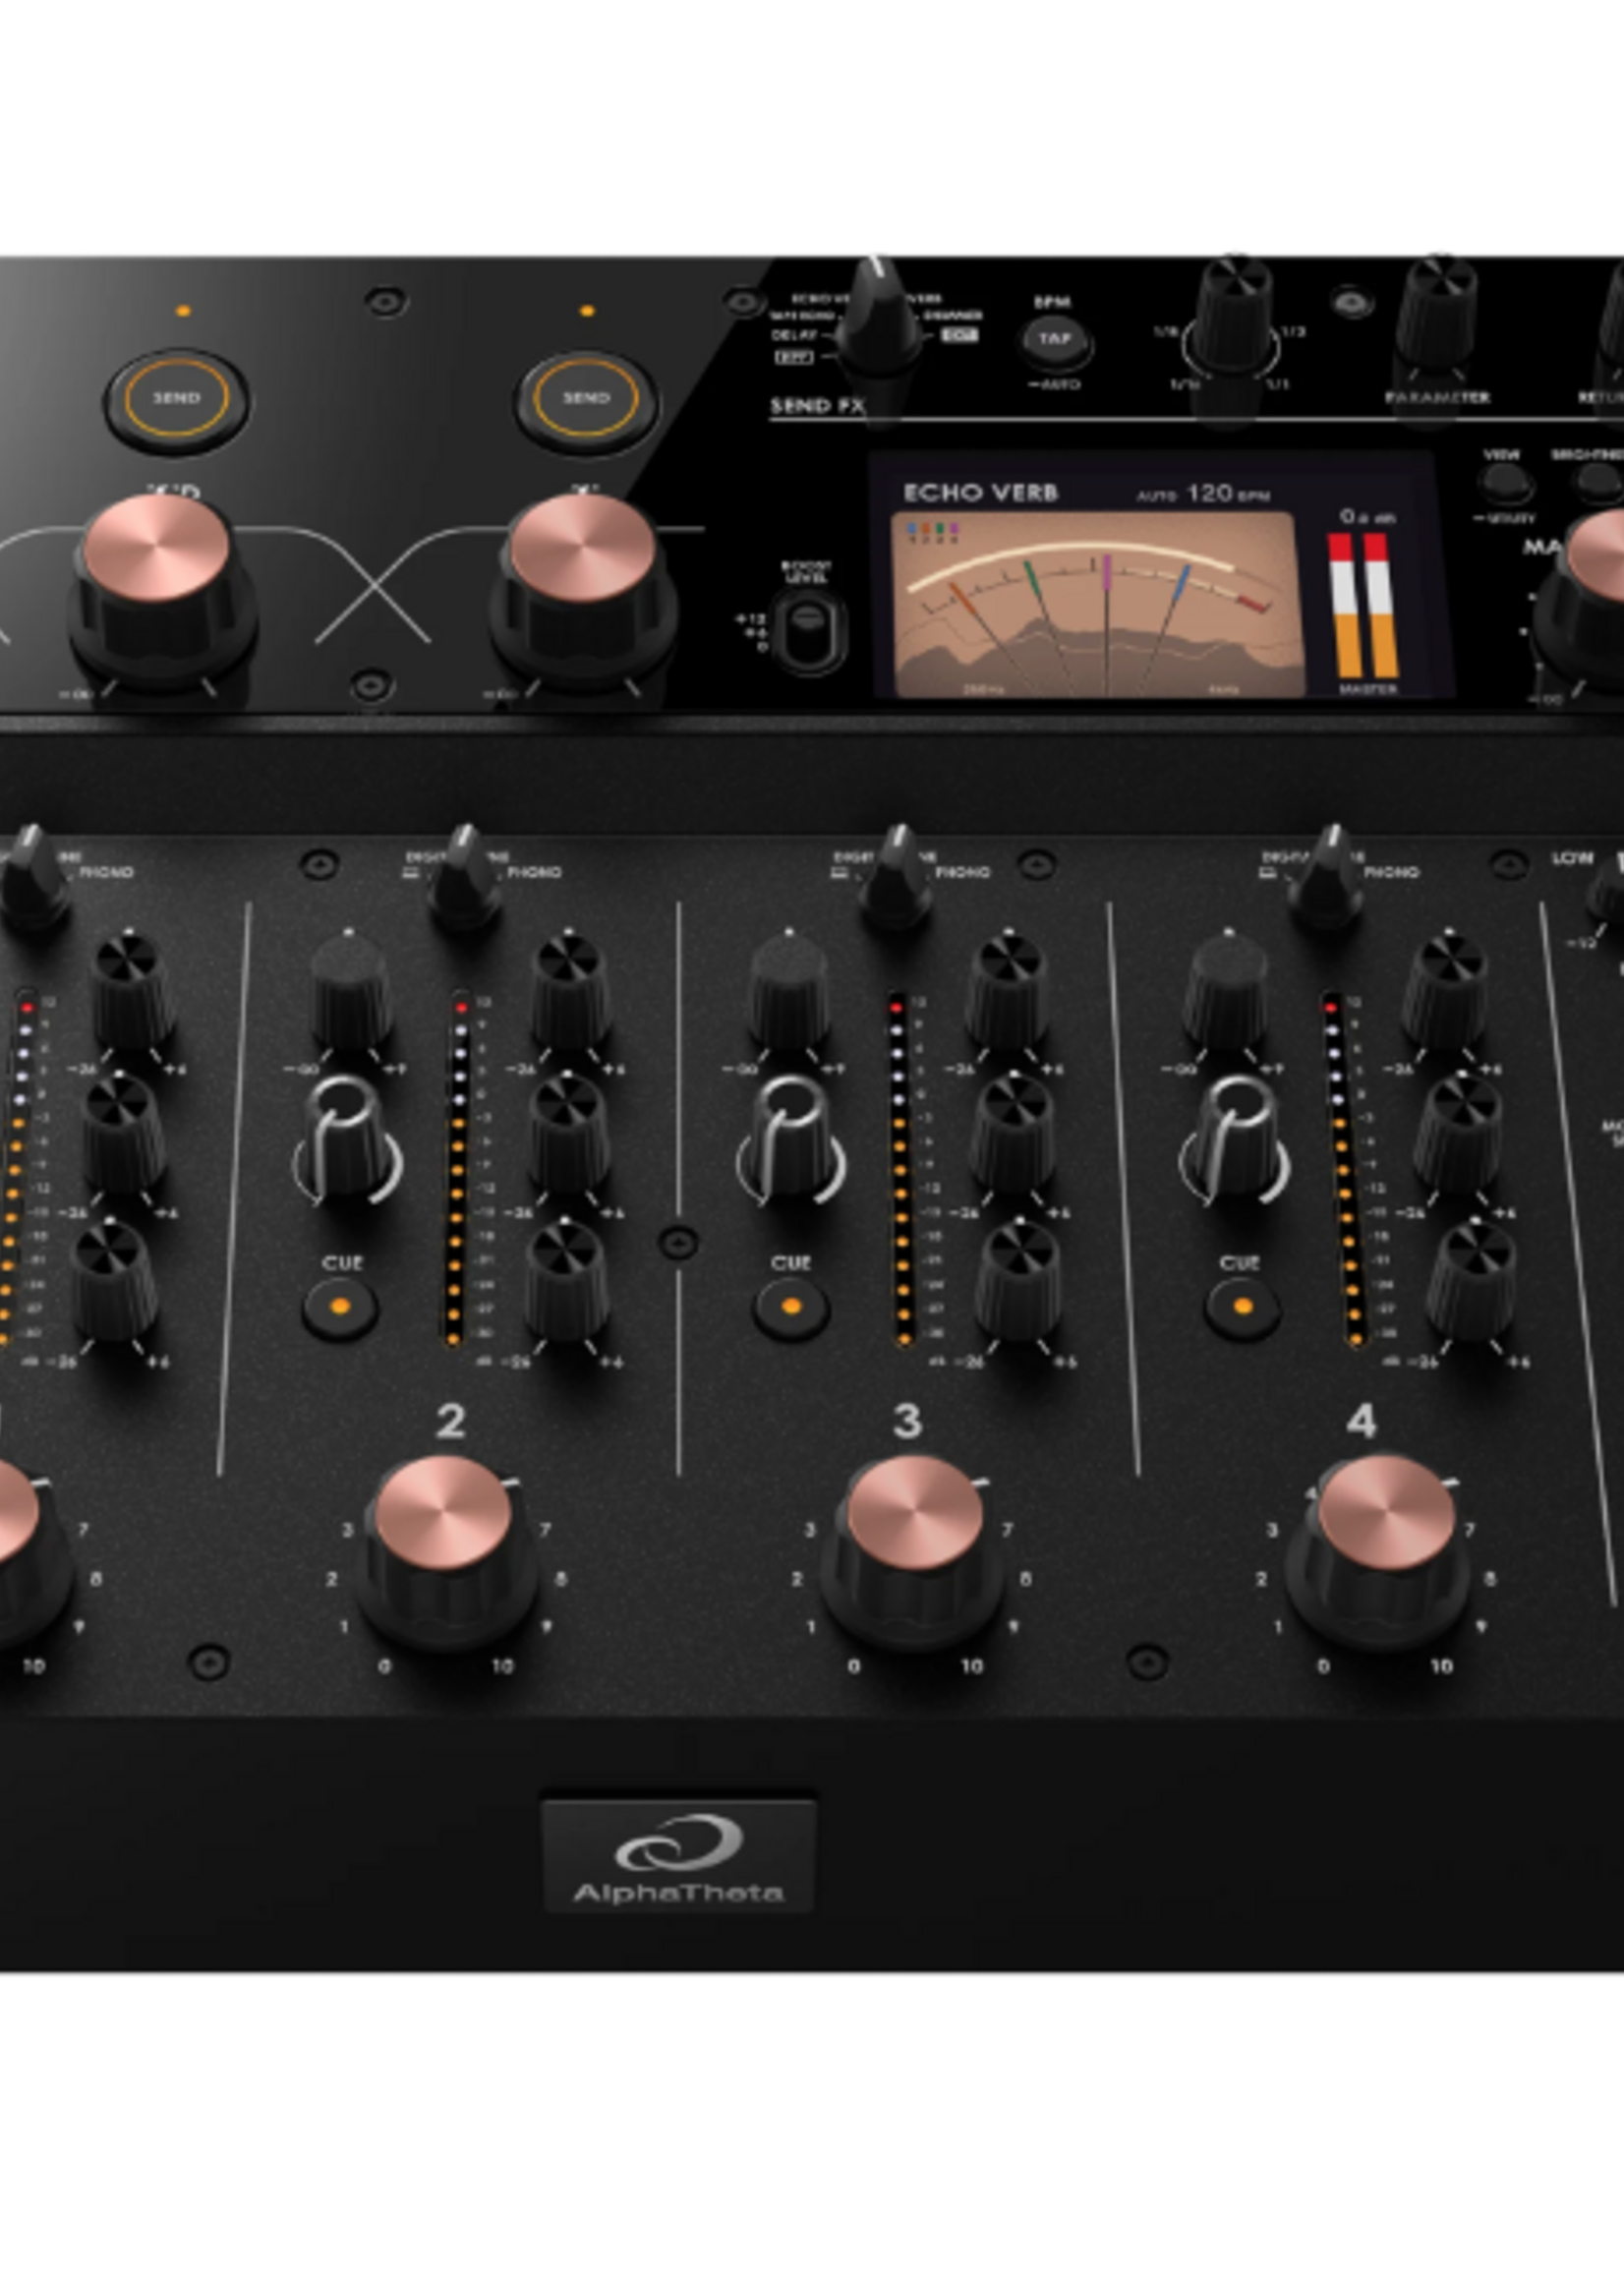The image size is (1624, 2274).
Task: Click channel 3 copper rotary fader
Action: pyautogui.click(x=913, y=1551)
